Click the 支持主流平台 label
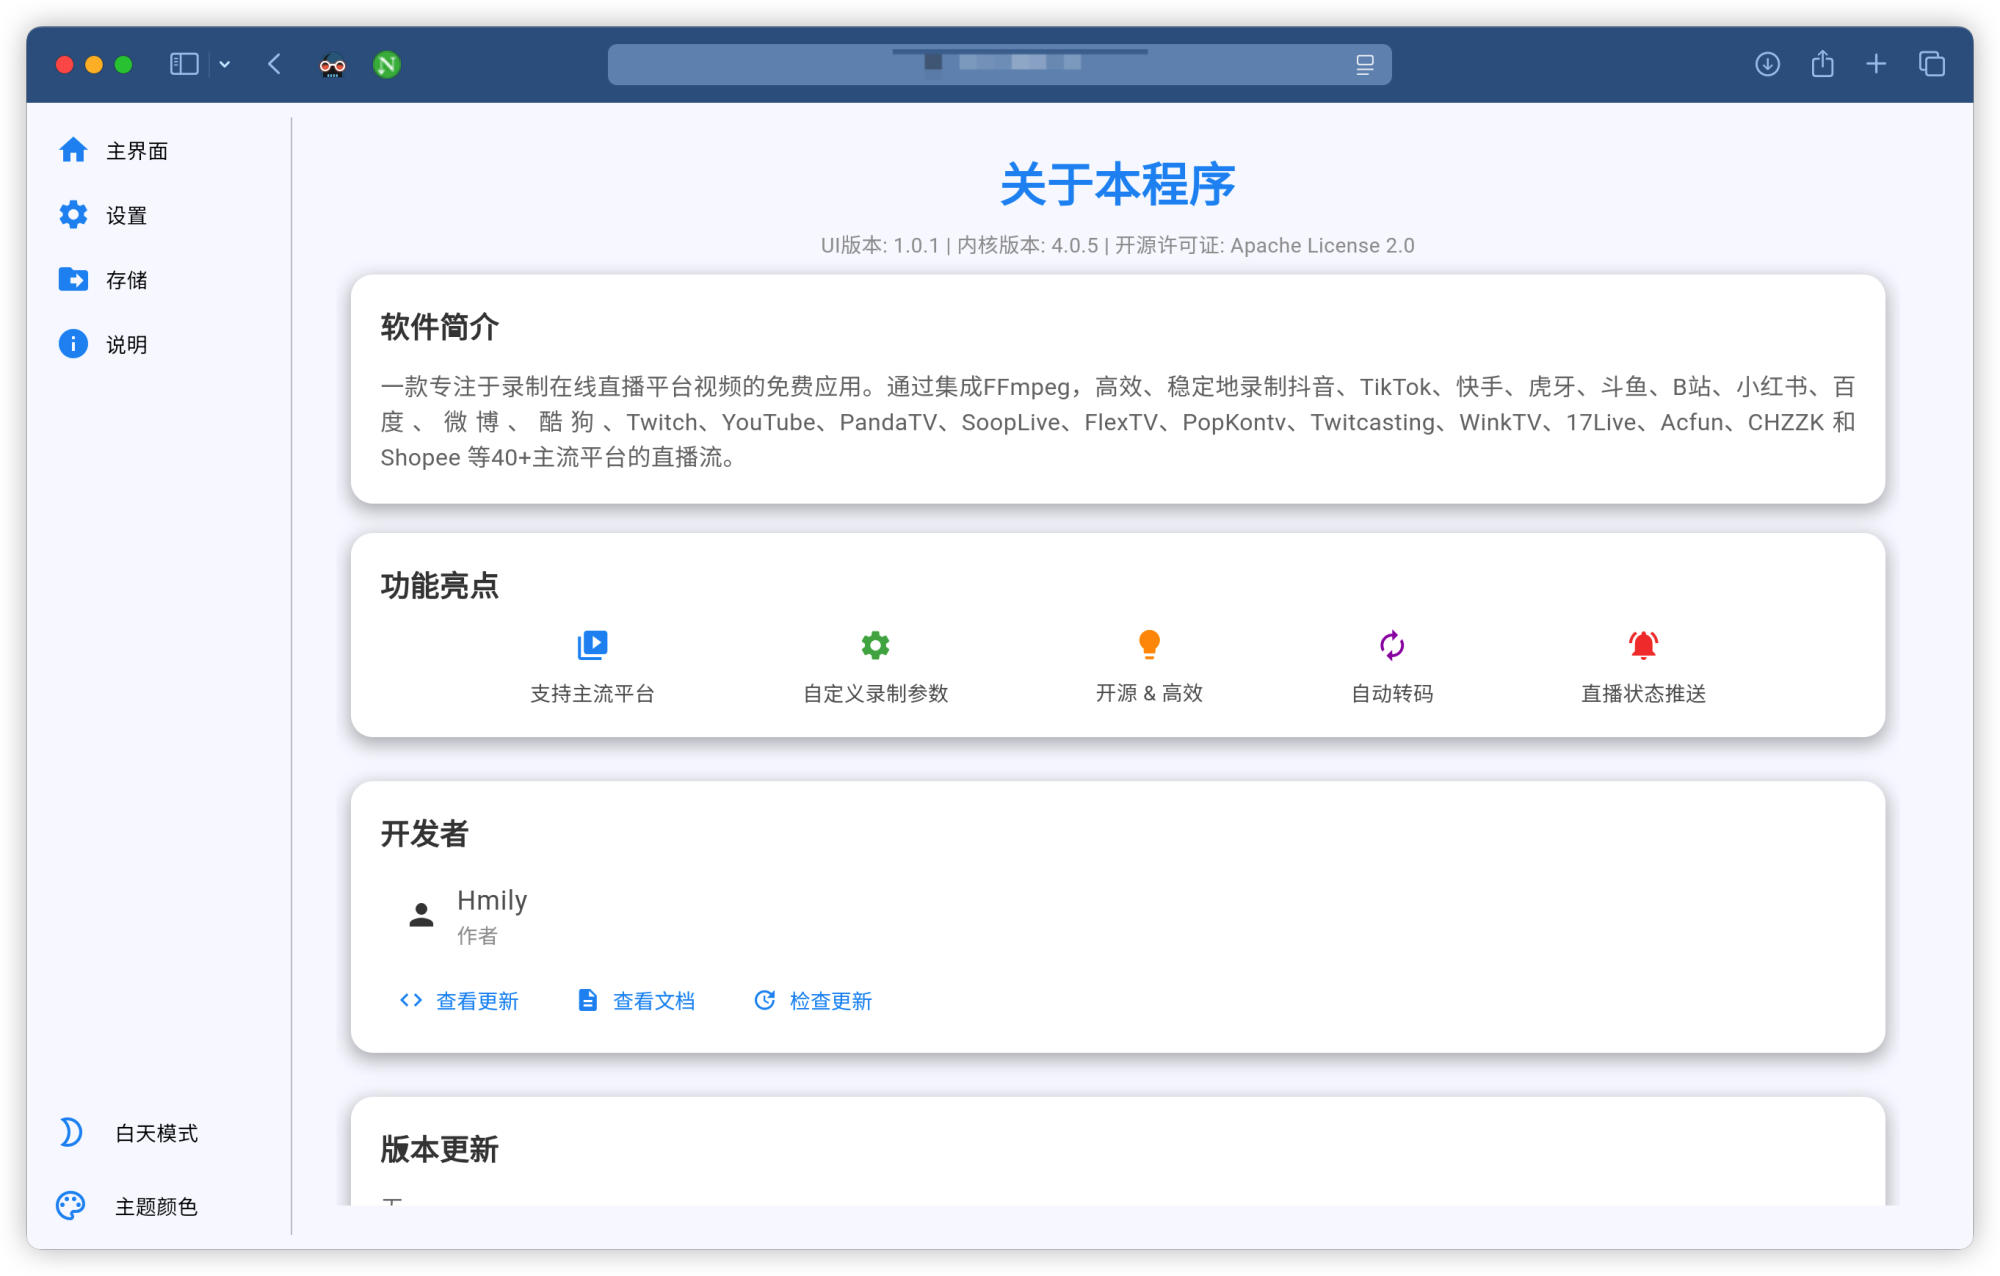2000x1276 pixels. tap(592, 694)
